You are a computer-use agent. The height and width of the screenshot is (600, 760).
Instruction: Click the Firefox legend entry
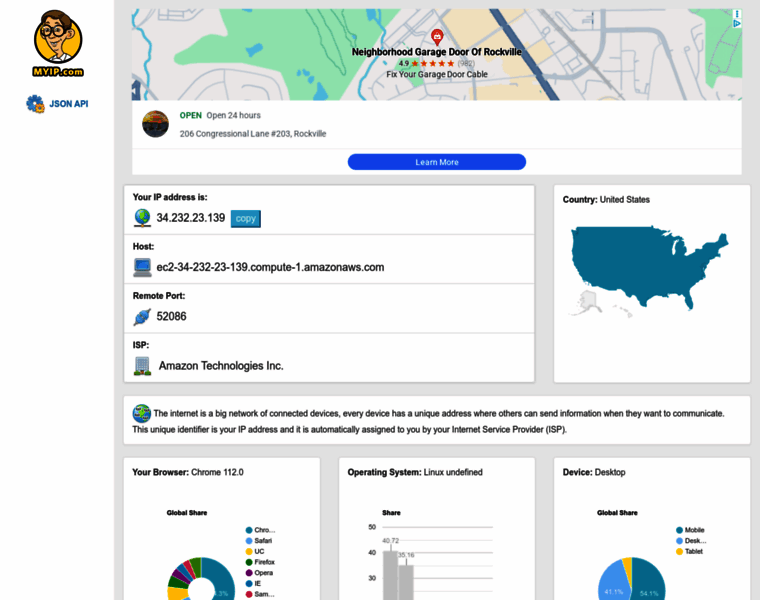coord(260,562)
